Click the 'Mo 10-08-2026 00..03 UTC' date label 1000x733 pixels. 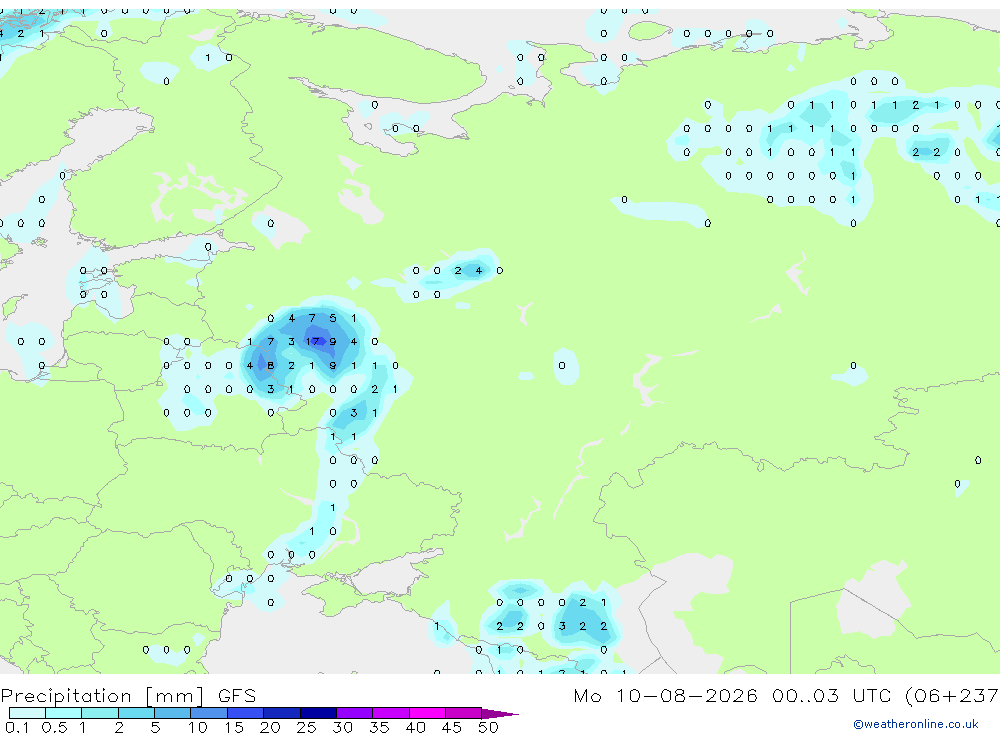click(x=735, y=695)
